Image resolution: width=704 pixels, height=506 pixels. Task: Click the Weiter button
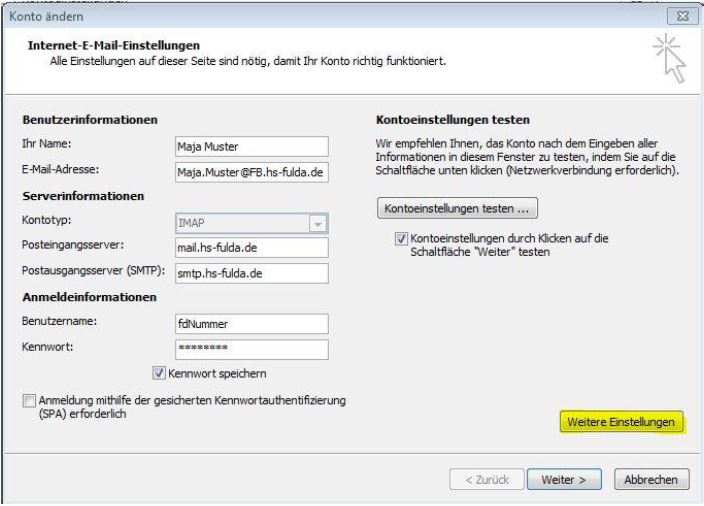pos(564,479)
